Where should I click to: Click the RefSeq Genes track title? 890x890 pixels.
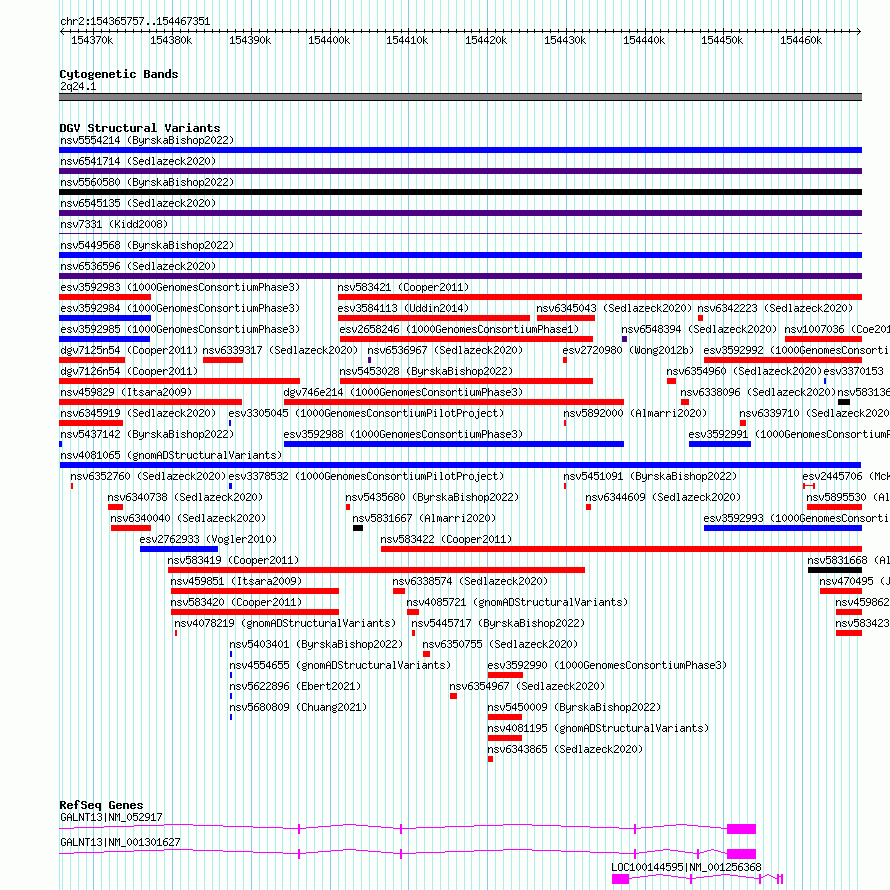(x=101, y=805)
